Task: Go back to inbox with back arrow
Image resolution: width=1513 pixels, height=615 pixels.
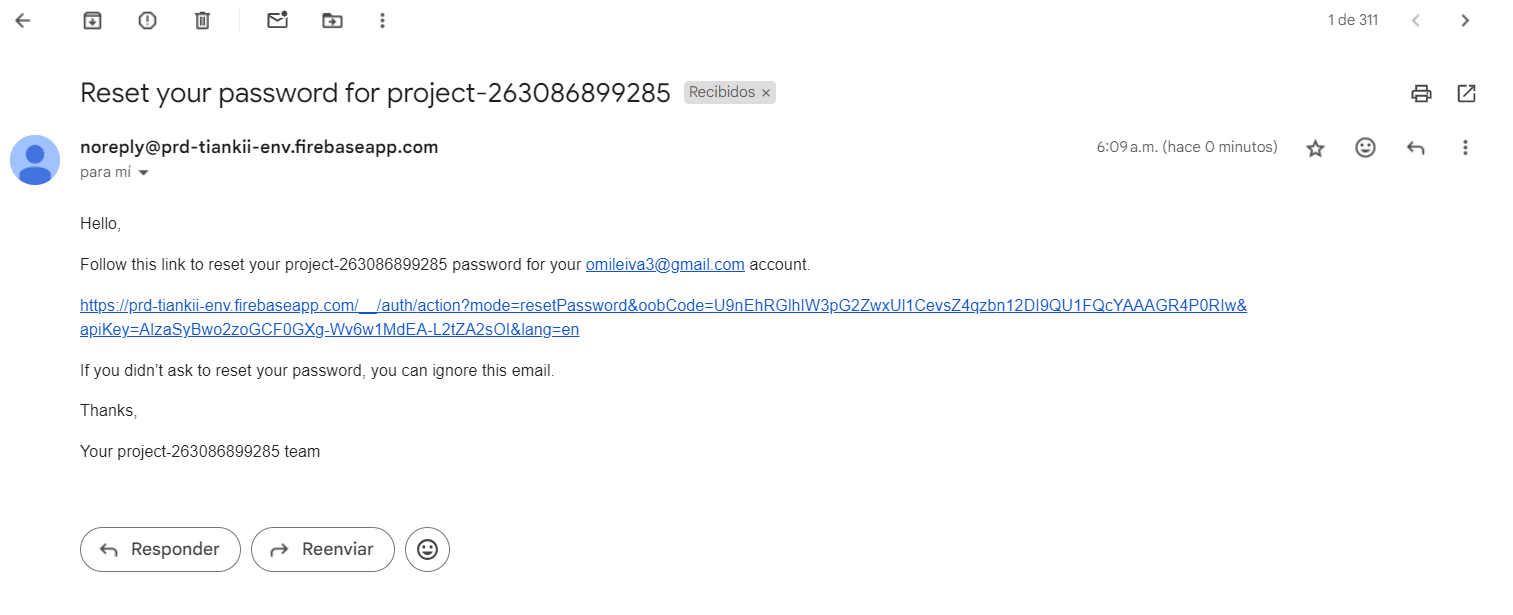Action: point(23,20)
